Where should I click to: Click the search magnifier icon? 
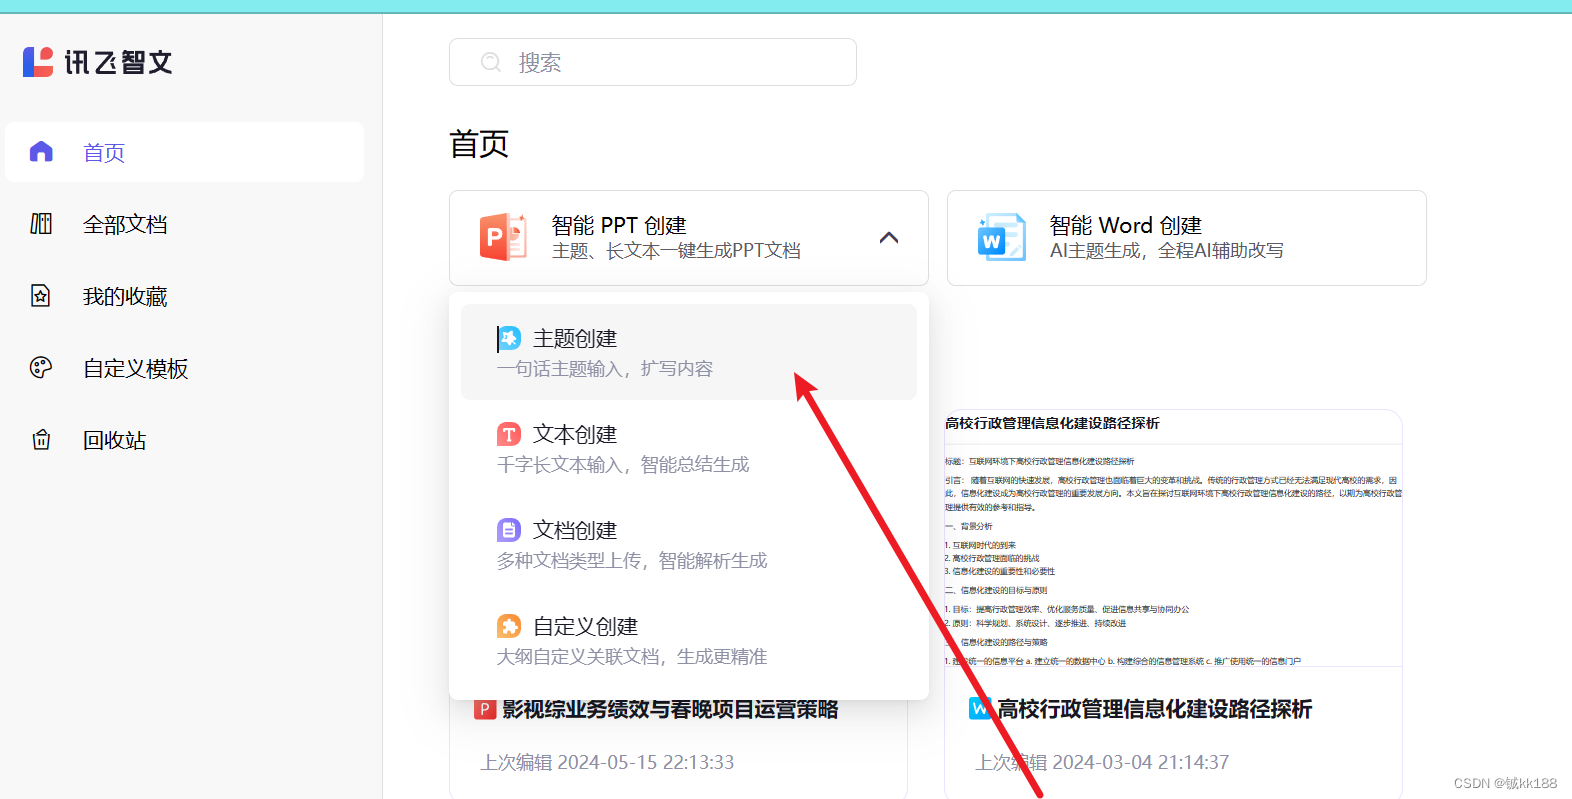[x=491, y=62]
